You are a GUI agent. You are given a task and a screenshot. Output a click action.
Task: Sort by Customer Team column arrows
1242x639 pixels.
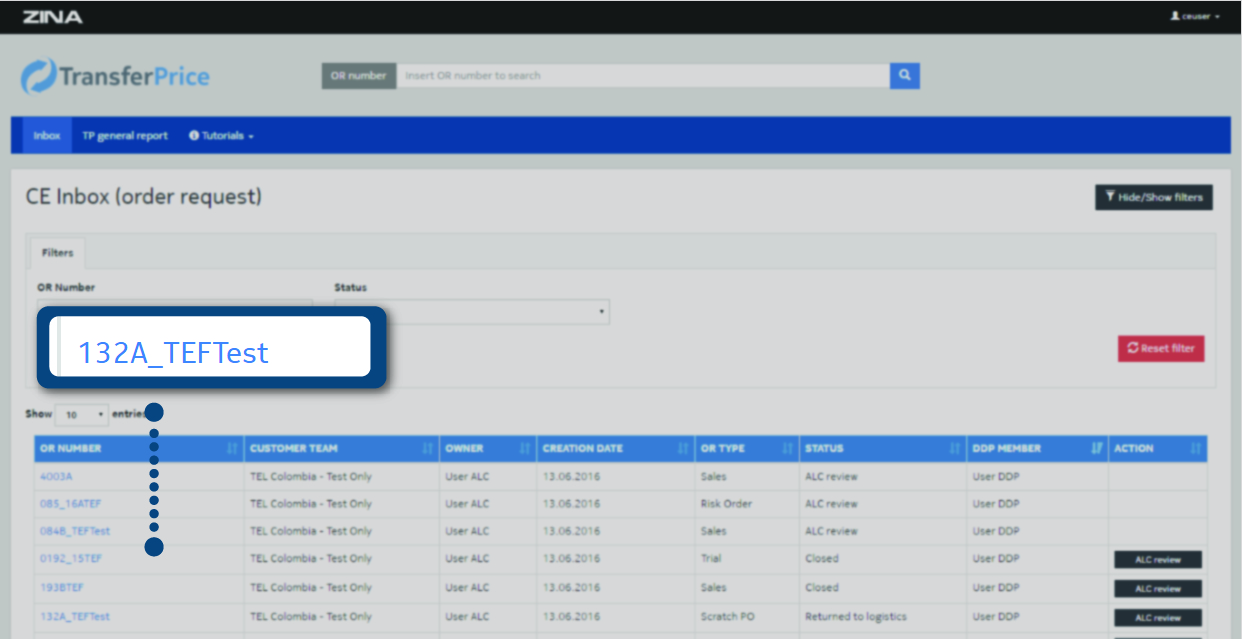(428, 449)
